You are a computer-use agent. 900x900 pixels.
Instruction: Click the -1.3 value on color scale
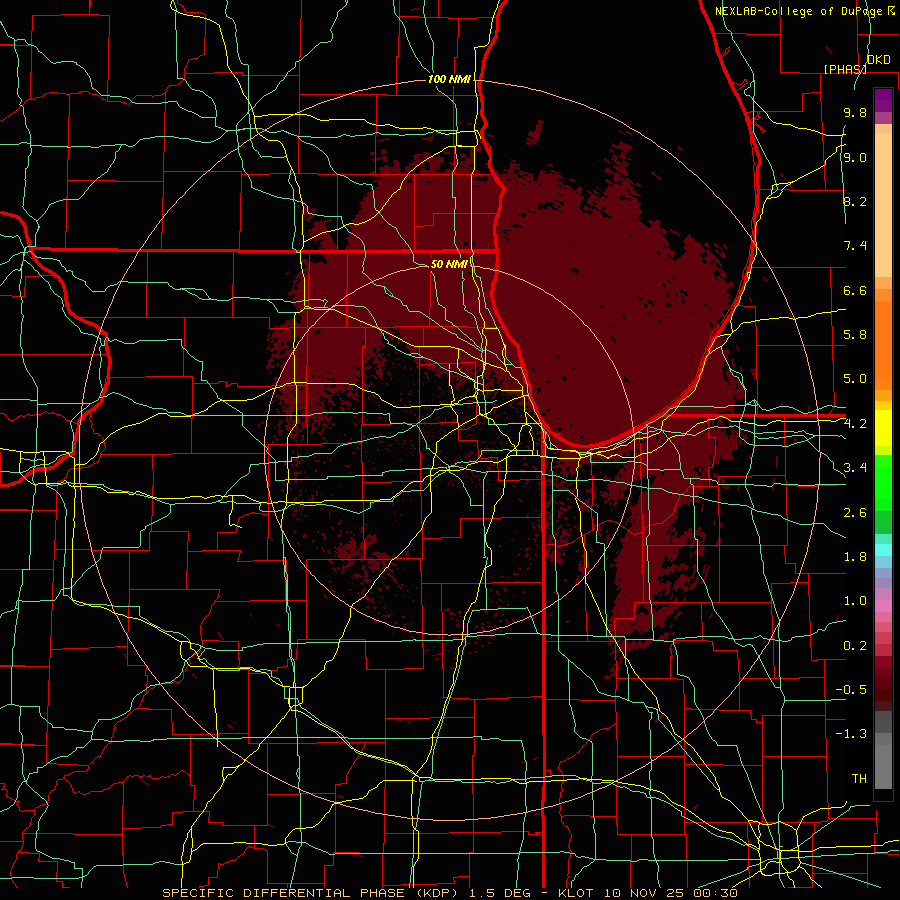[x=851, y=734]
